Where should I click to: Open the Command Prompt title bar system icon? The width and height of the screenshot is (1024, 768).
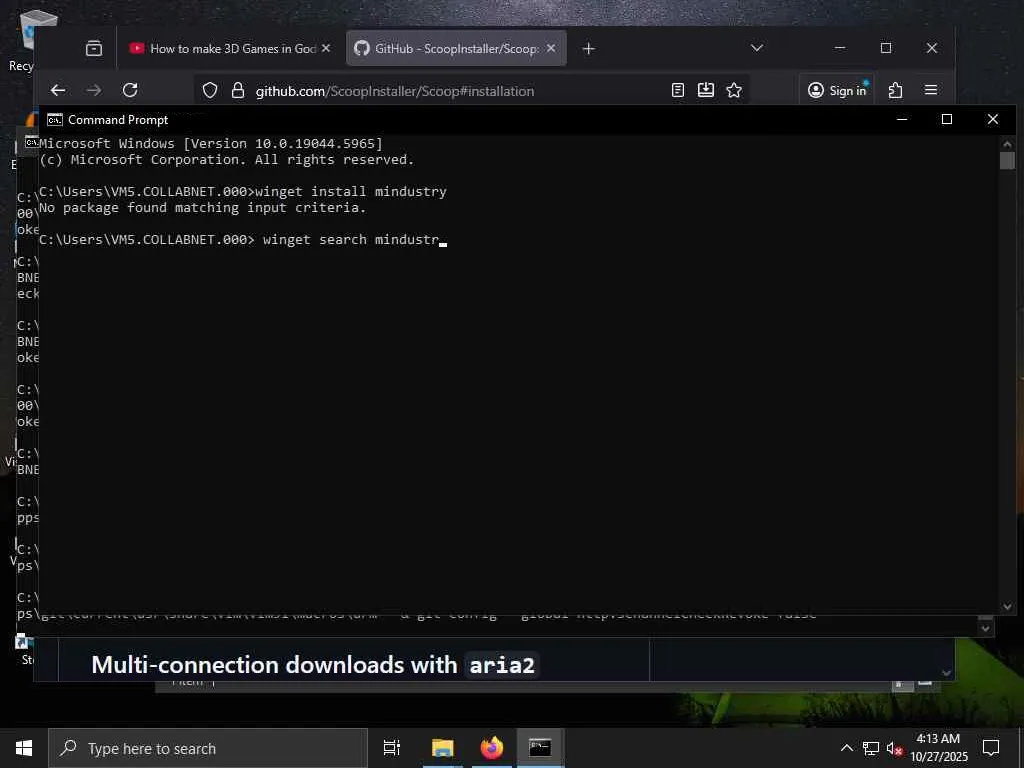[x=55, y=120]
